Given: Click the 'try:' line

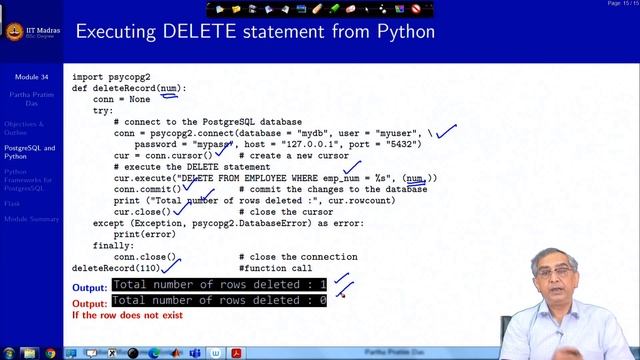Looking at the screenshot, I should pyautogui.click(x=103, y=111).
